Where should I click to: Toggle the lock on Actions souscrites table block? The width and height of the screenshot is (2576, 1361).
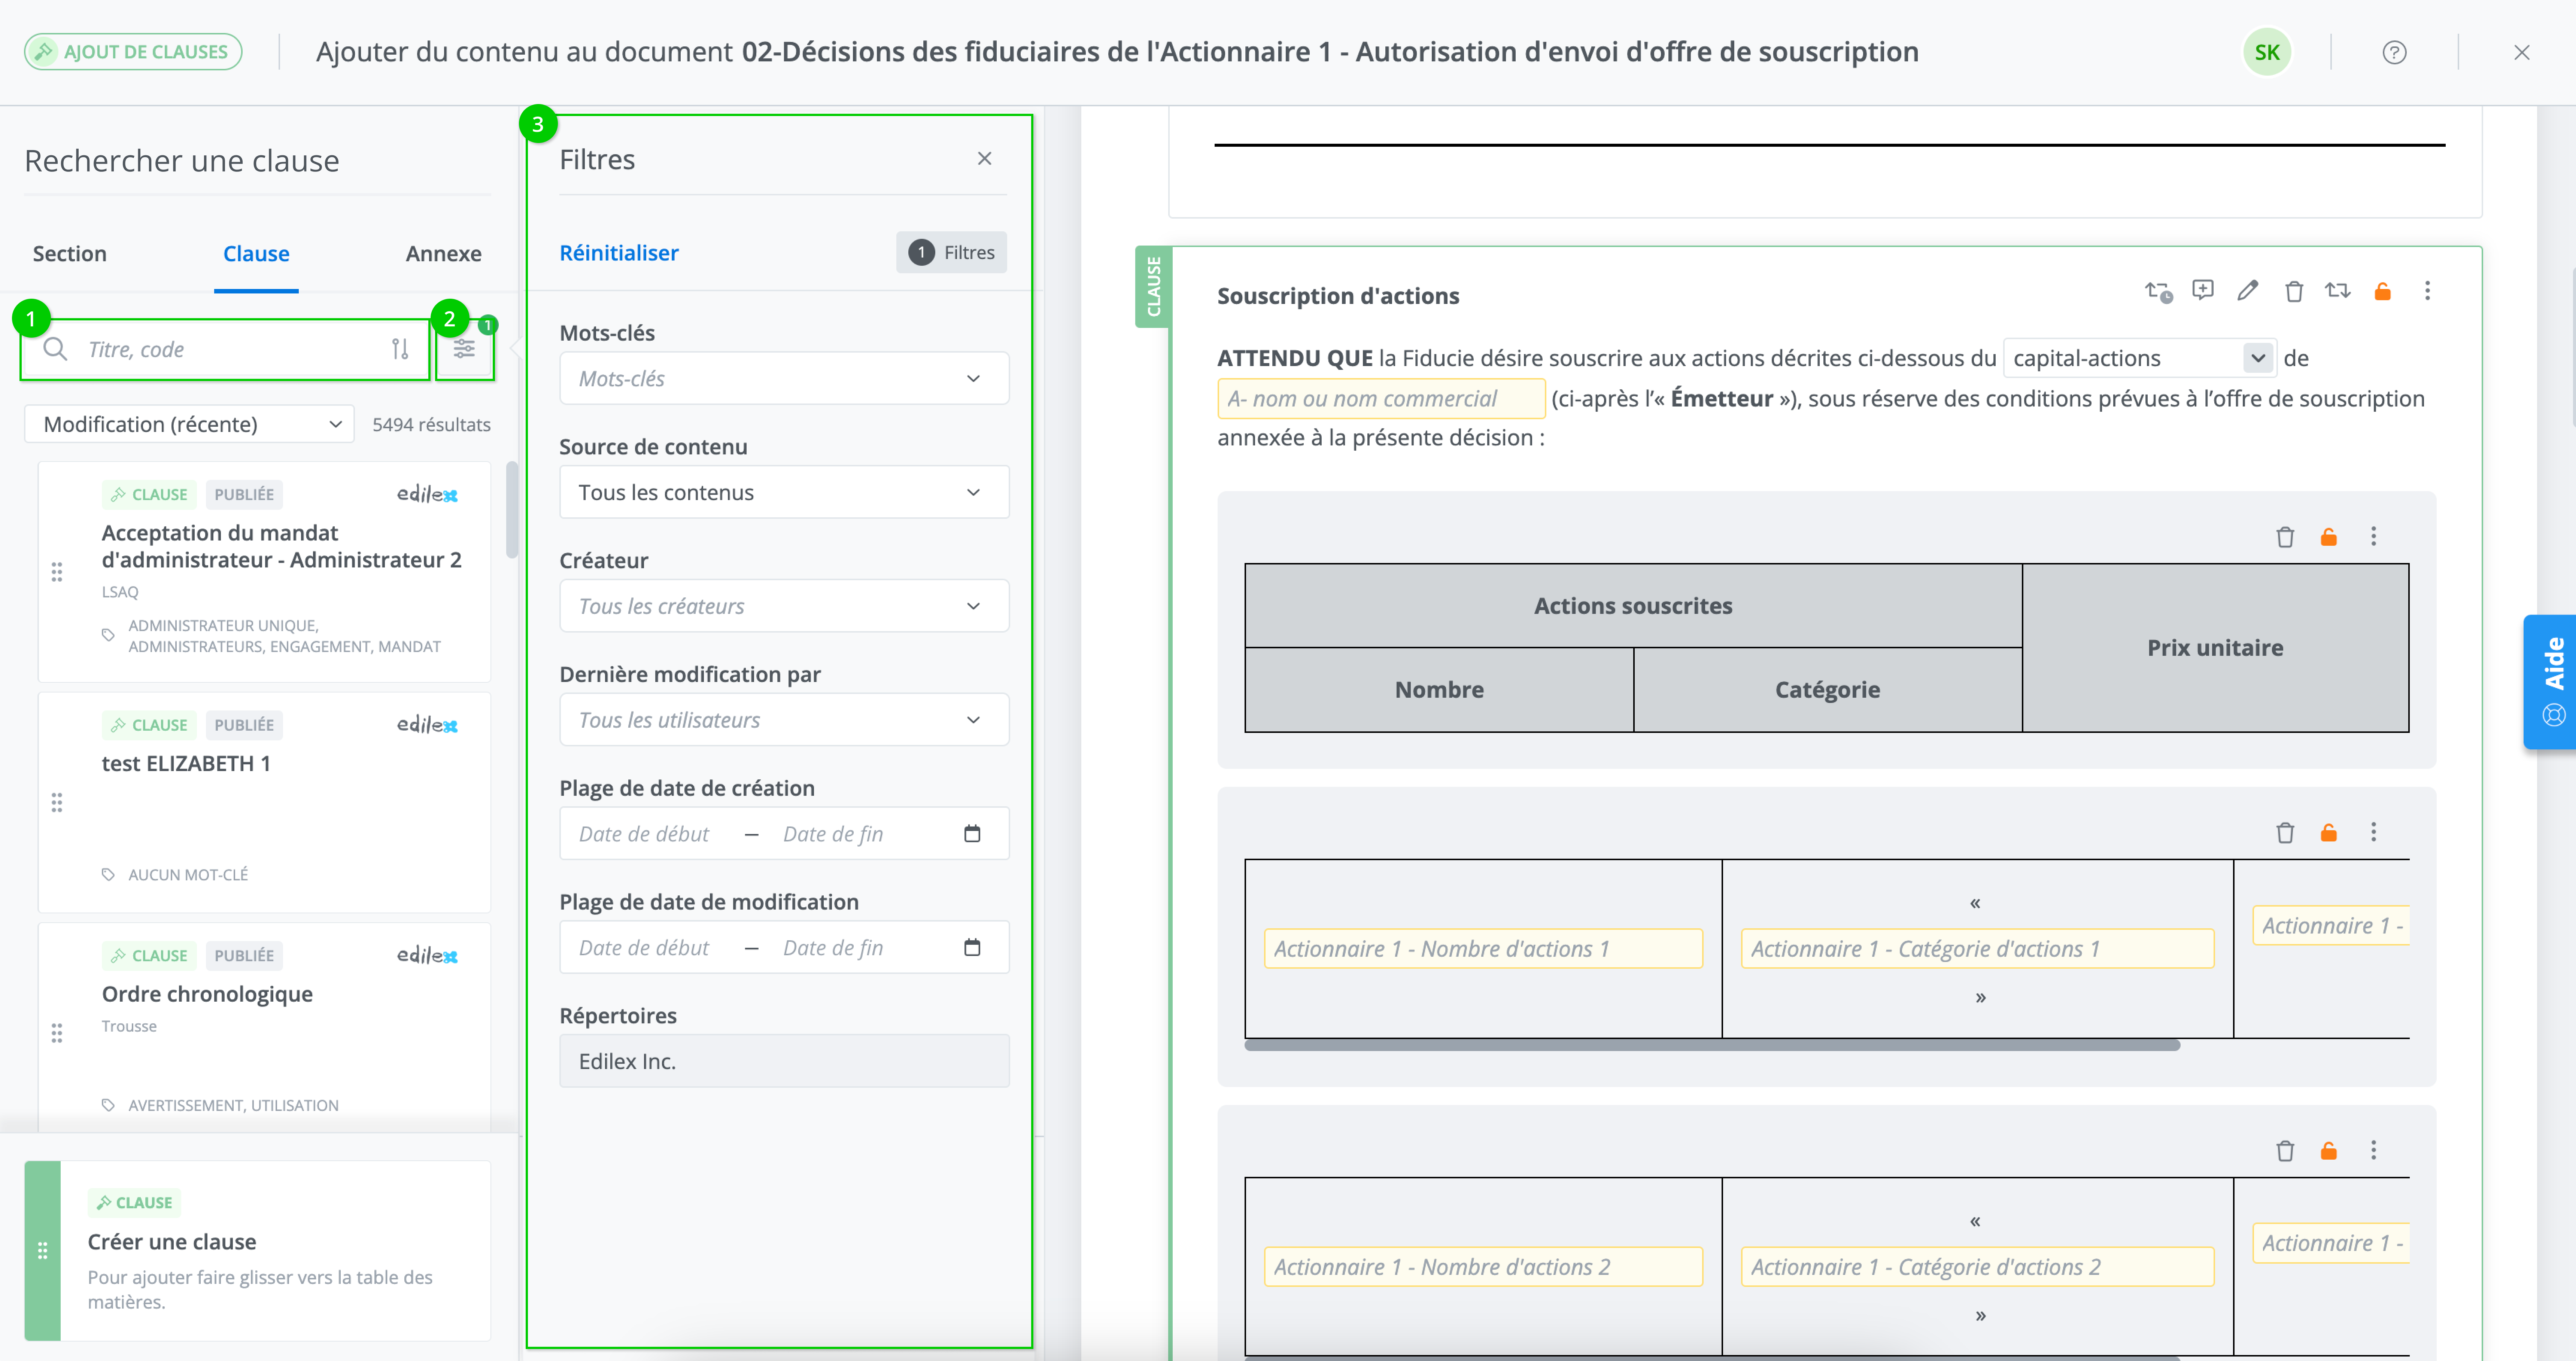coord(2328,537)
